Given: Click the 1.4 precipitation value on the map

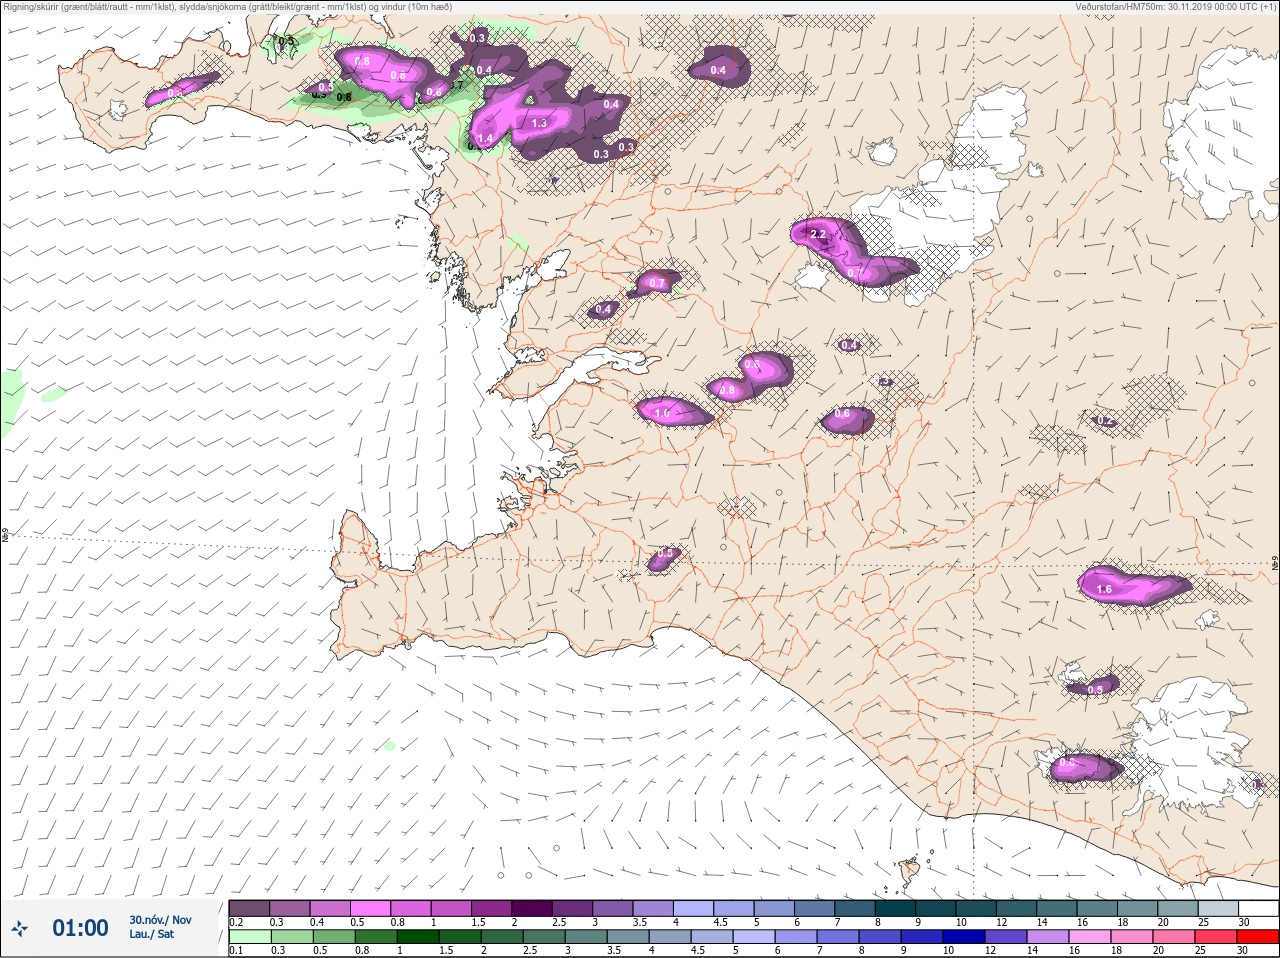Looking at the screenshot, I should pyautogui.click(x=486, y=138).
